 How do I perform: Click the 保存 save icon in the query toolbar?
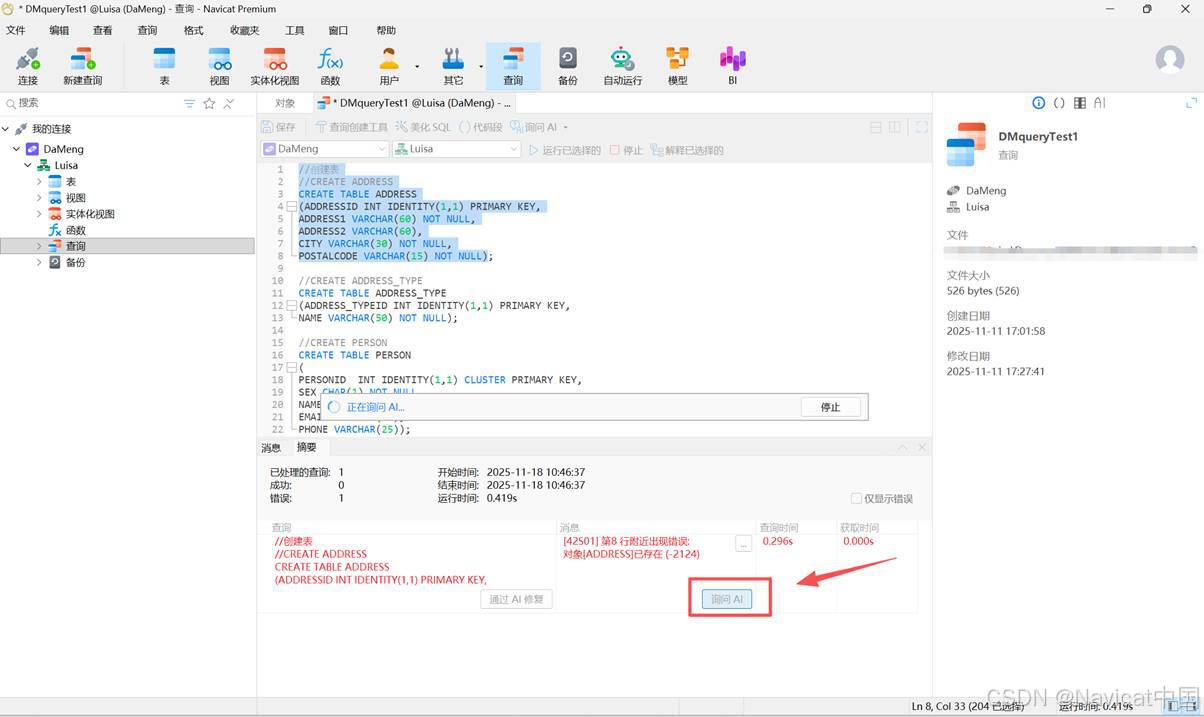click(x=279, y=127)
